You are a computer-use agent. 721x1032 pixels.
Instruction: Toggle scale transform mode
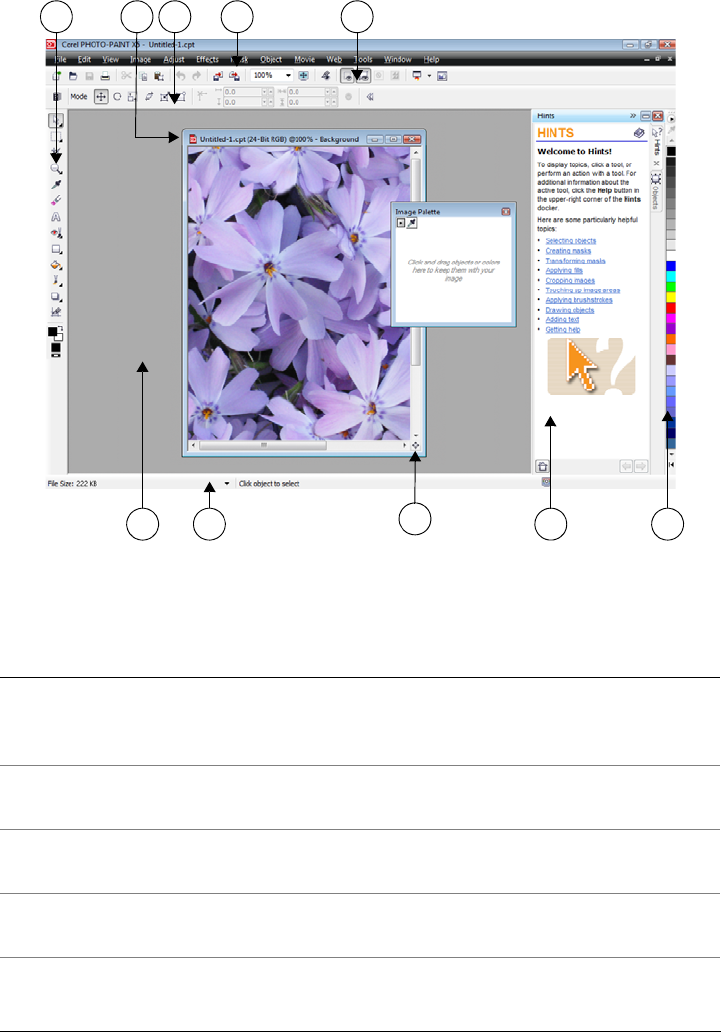tap(132, 97)
